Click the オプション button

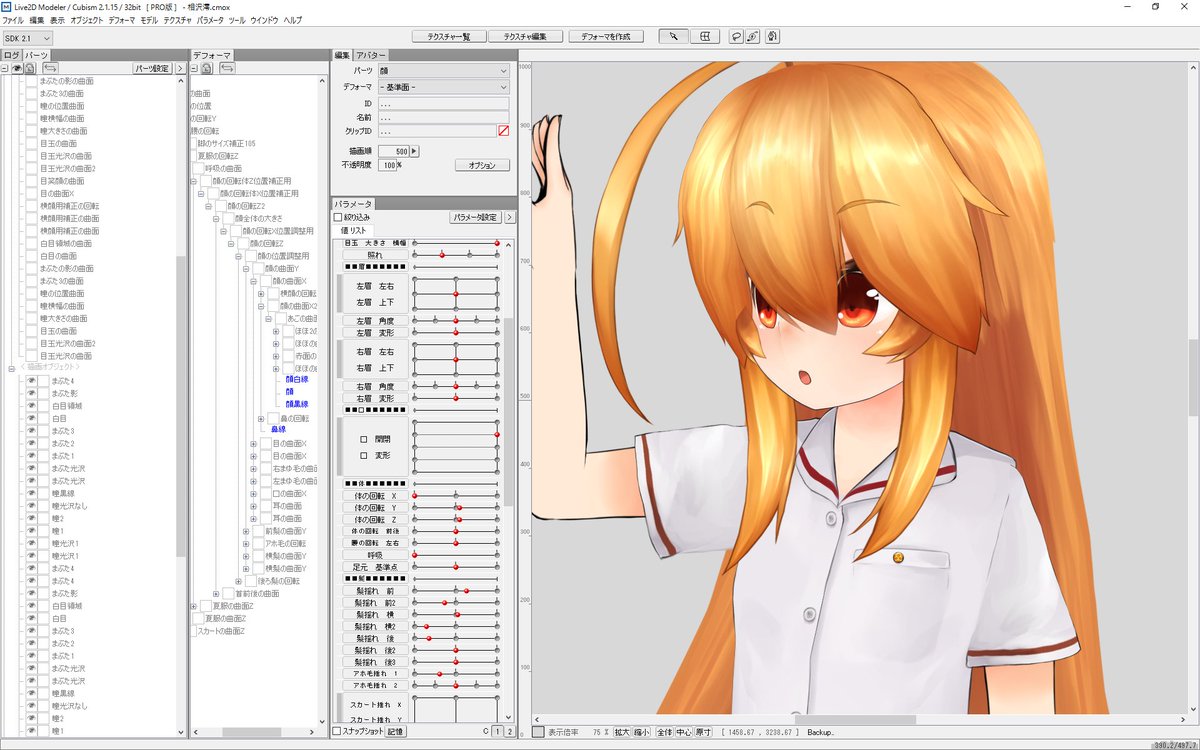483,165
